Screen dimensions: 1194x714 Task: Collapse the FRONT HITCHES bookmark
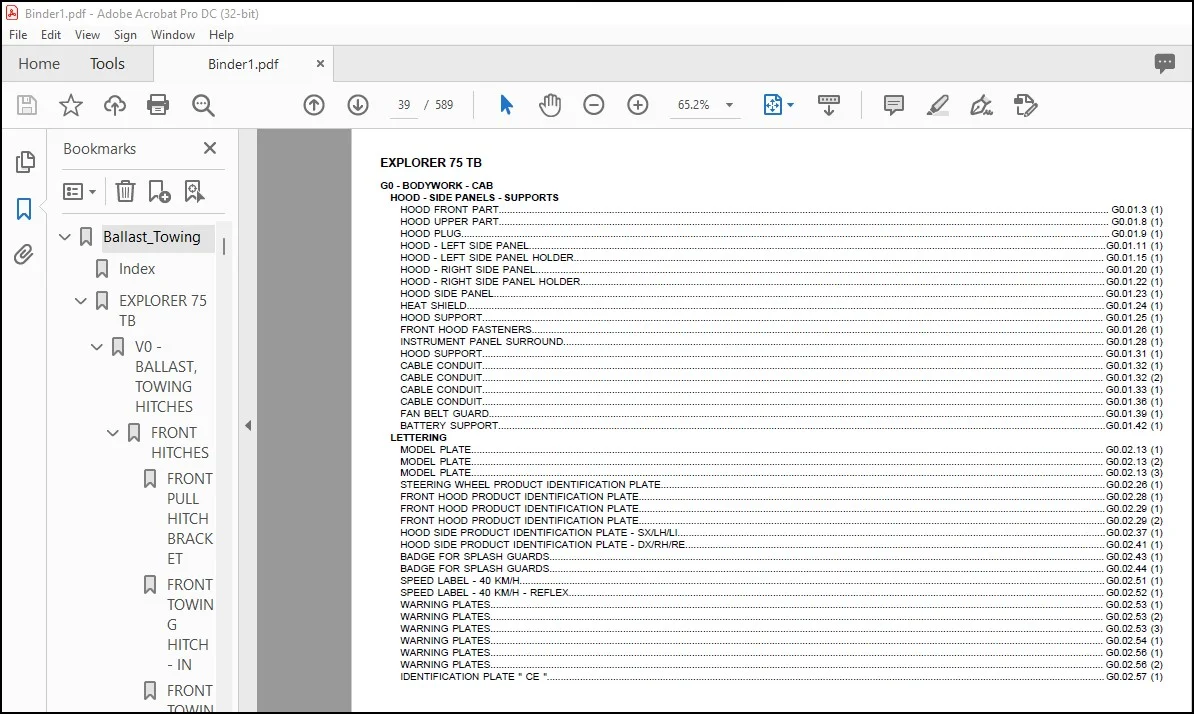coord(113,433)
